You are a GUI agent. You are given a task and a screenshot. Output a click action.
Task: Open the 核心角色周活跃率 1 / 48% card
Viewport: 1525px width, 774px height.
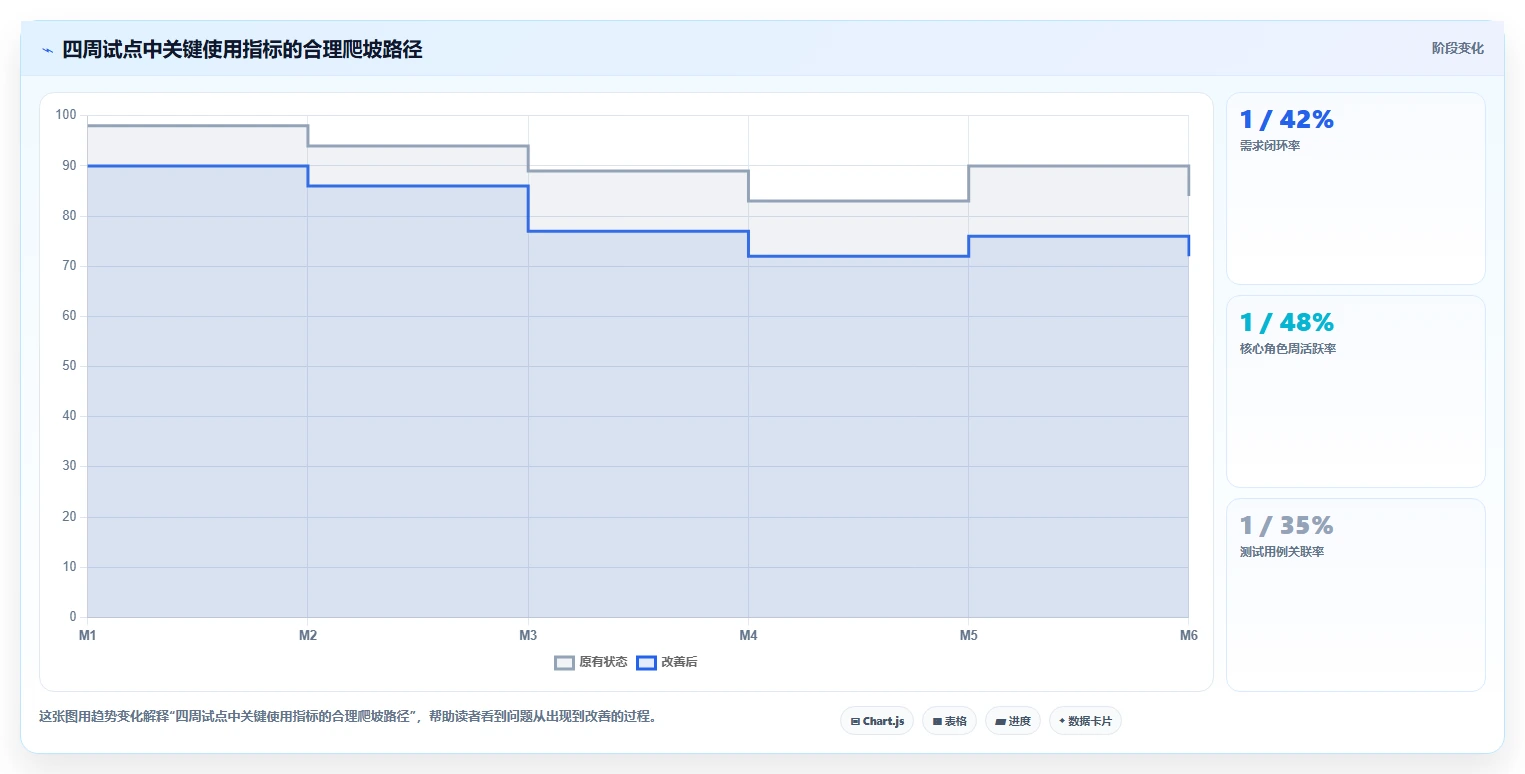pos(1355,391)
